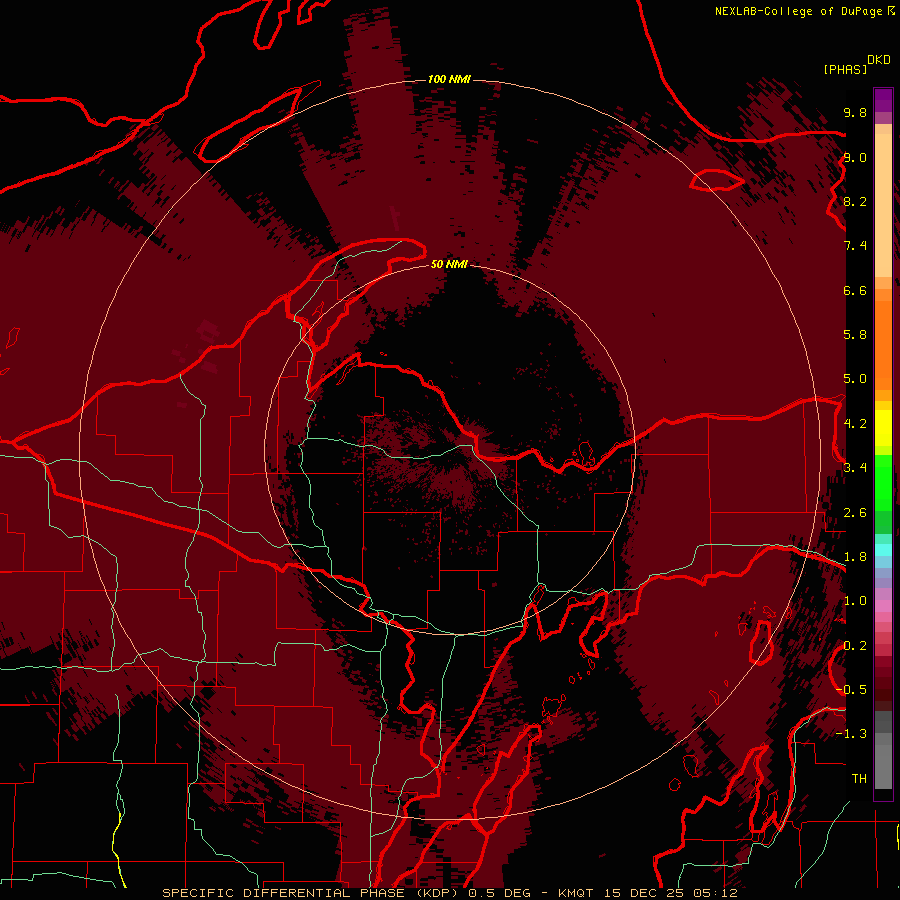Viewport: 900px width, 900px height.
Task: Select the 1.8 scale value
Action: click(855, 557)
